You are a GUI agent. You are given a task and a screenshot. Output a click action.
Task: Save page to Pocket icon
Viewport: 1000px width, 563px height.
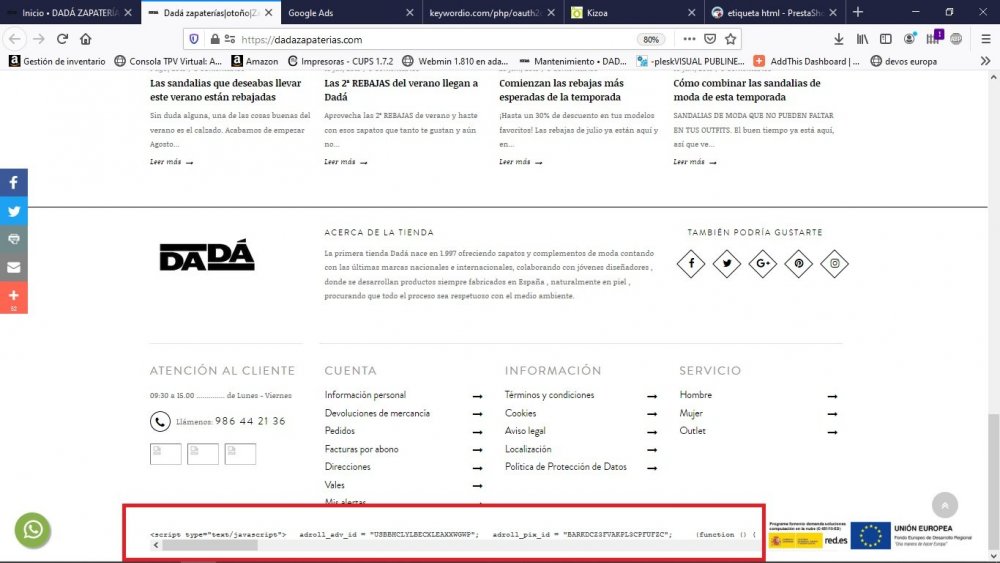click(x=710, y=39)
